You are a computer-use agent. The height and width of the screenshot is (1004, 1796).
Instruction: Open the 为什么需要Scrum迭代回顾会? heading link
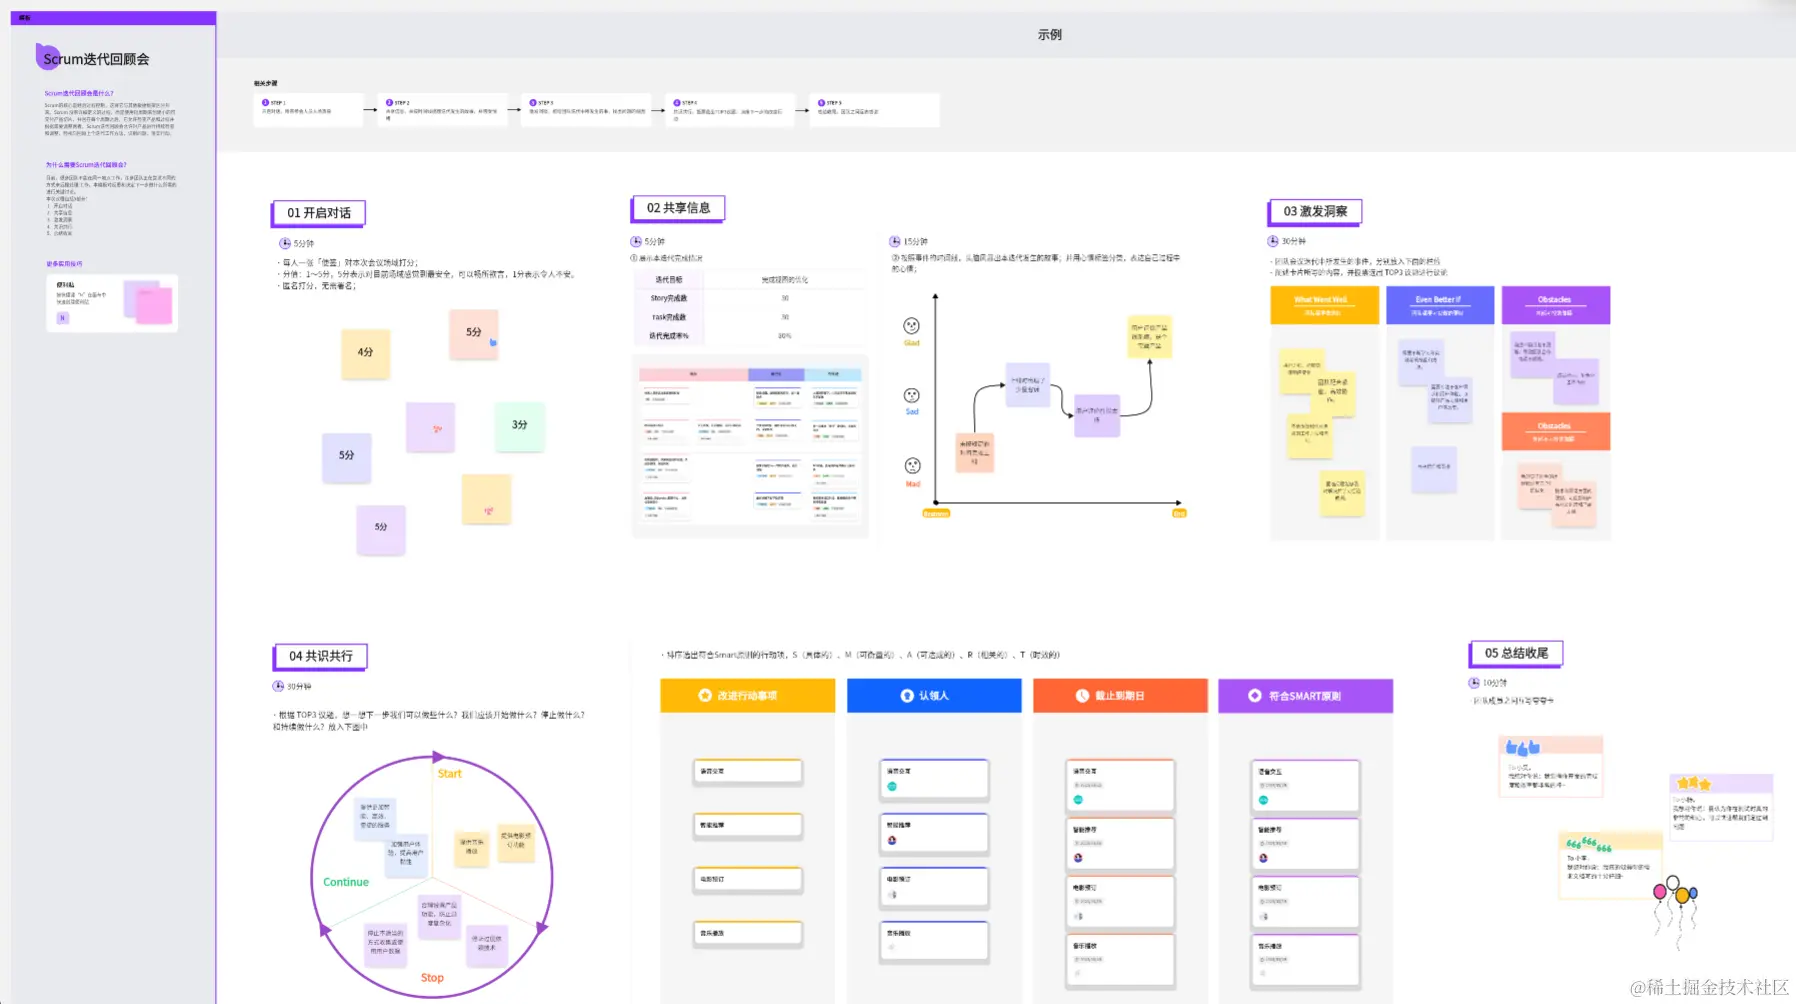(x=86, y=165)
